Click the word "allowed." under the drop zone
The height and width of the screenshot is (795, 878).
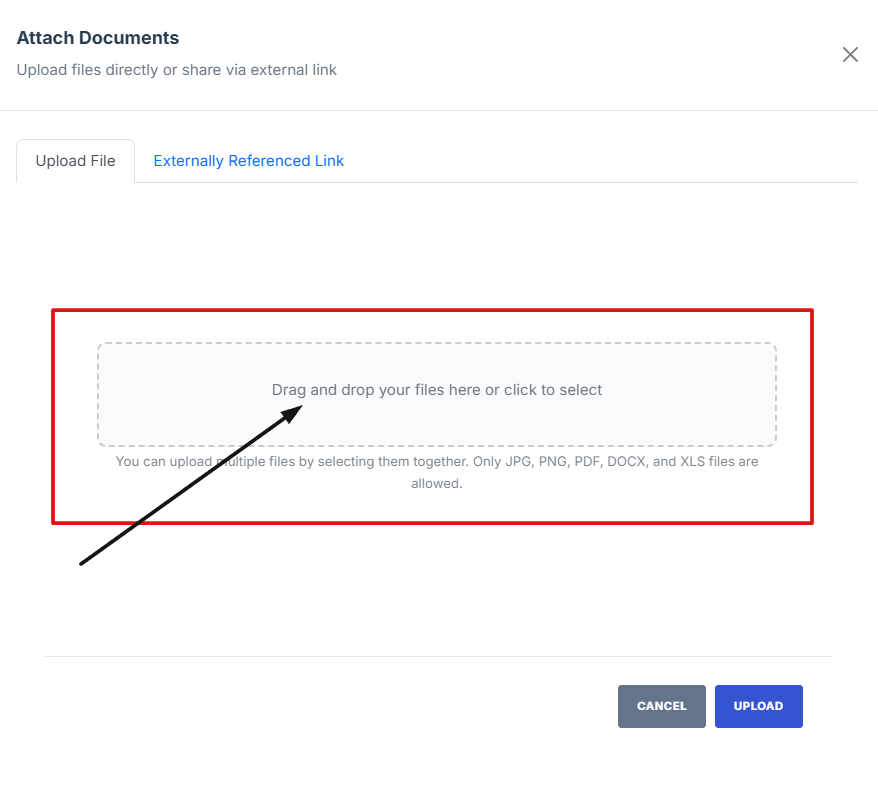(x=436, y=483)
